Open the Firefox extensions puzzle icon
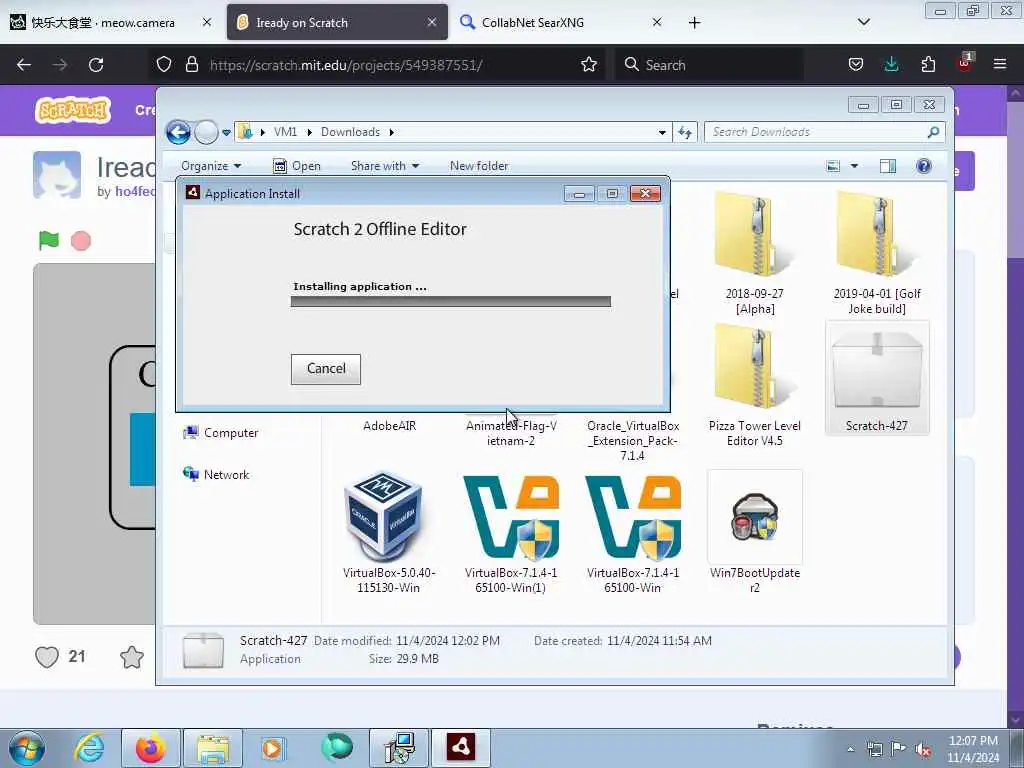Viewport: 1024px width, 768px height. click(x=928, y=65)
